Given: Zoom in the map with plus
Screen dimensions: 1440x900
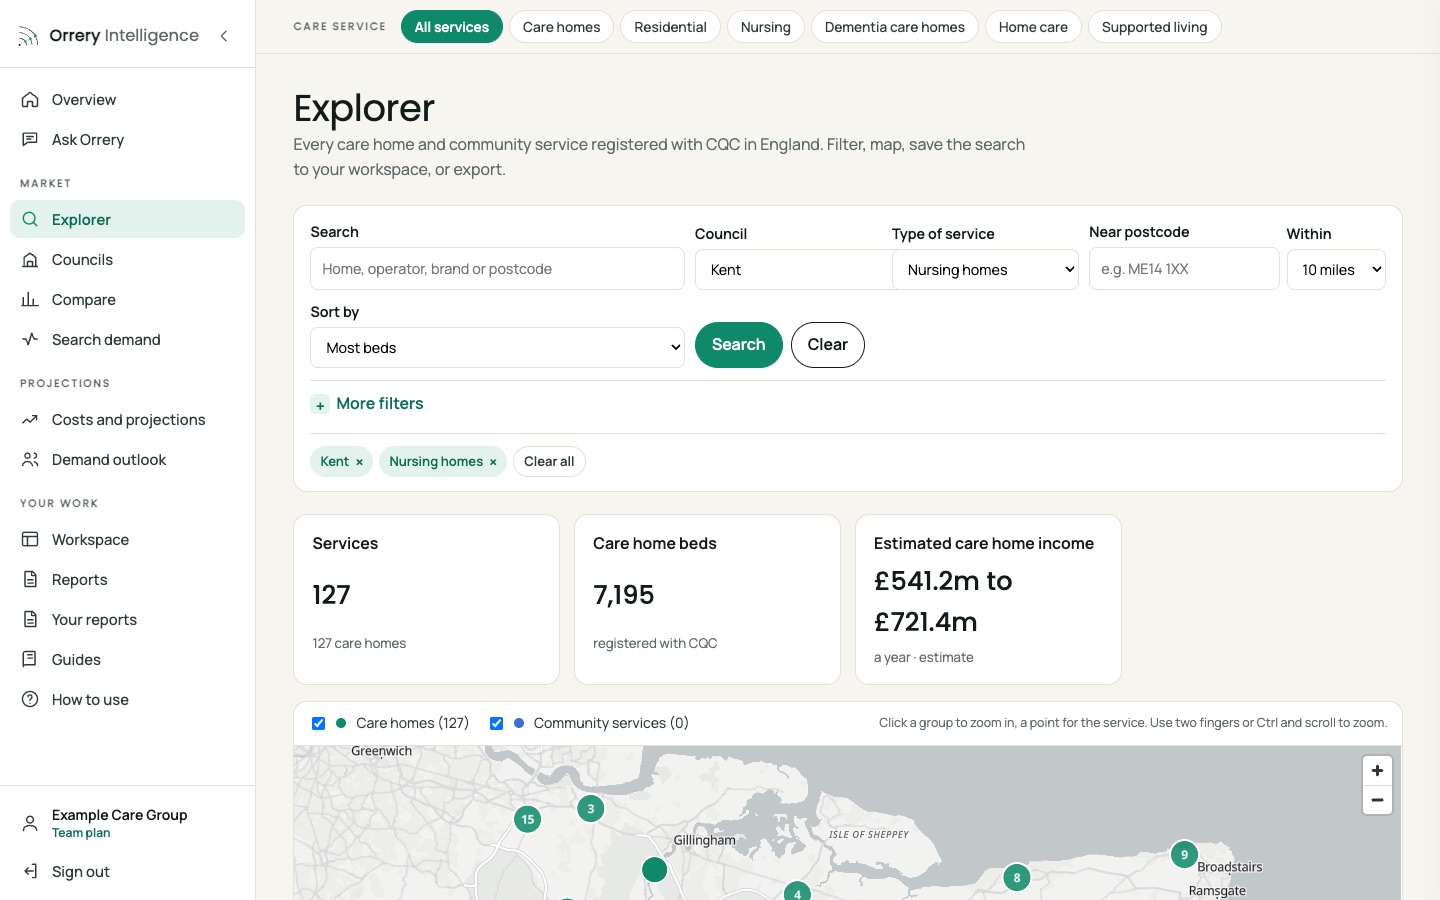Looking at the screenshot, I should [x=1377, y=771].
